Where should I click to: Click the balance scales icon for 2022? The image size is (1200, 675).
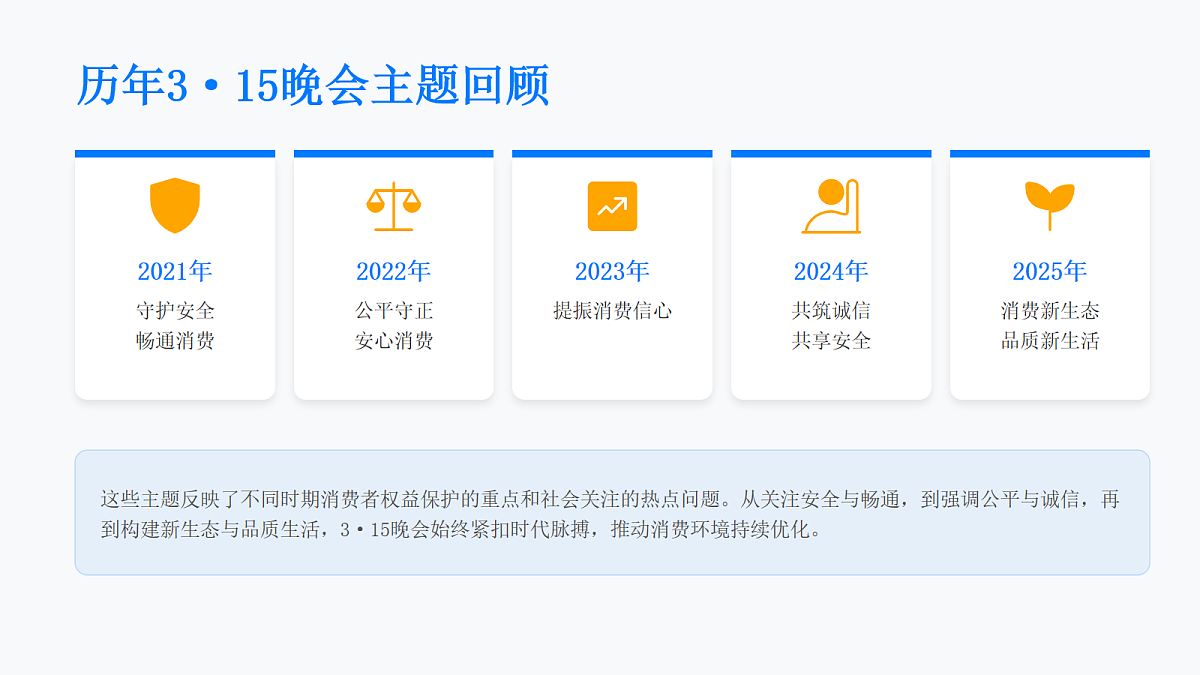point(394,206)
